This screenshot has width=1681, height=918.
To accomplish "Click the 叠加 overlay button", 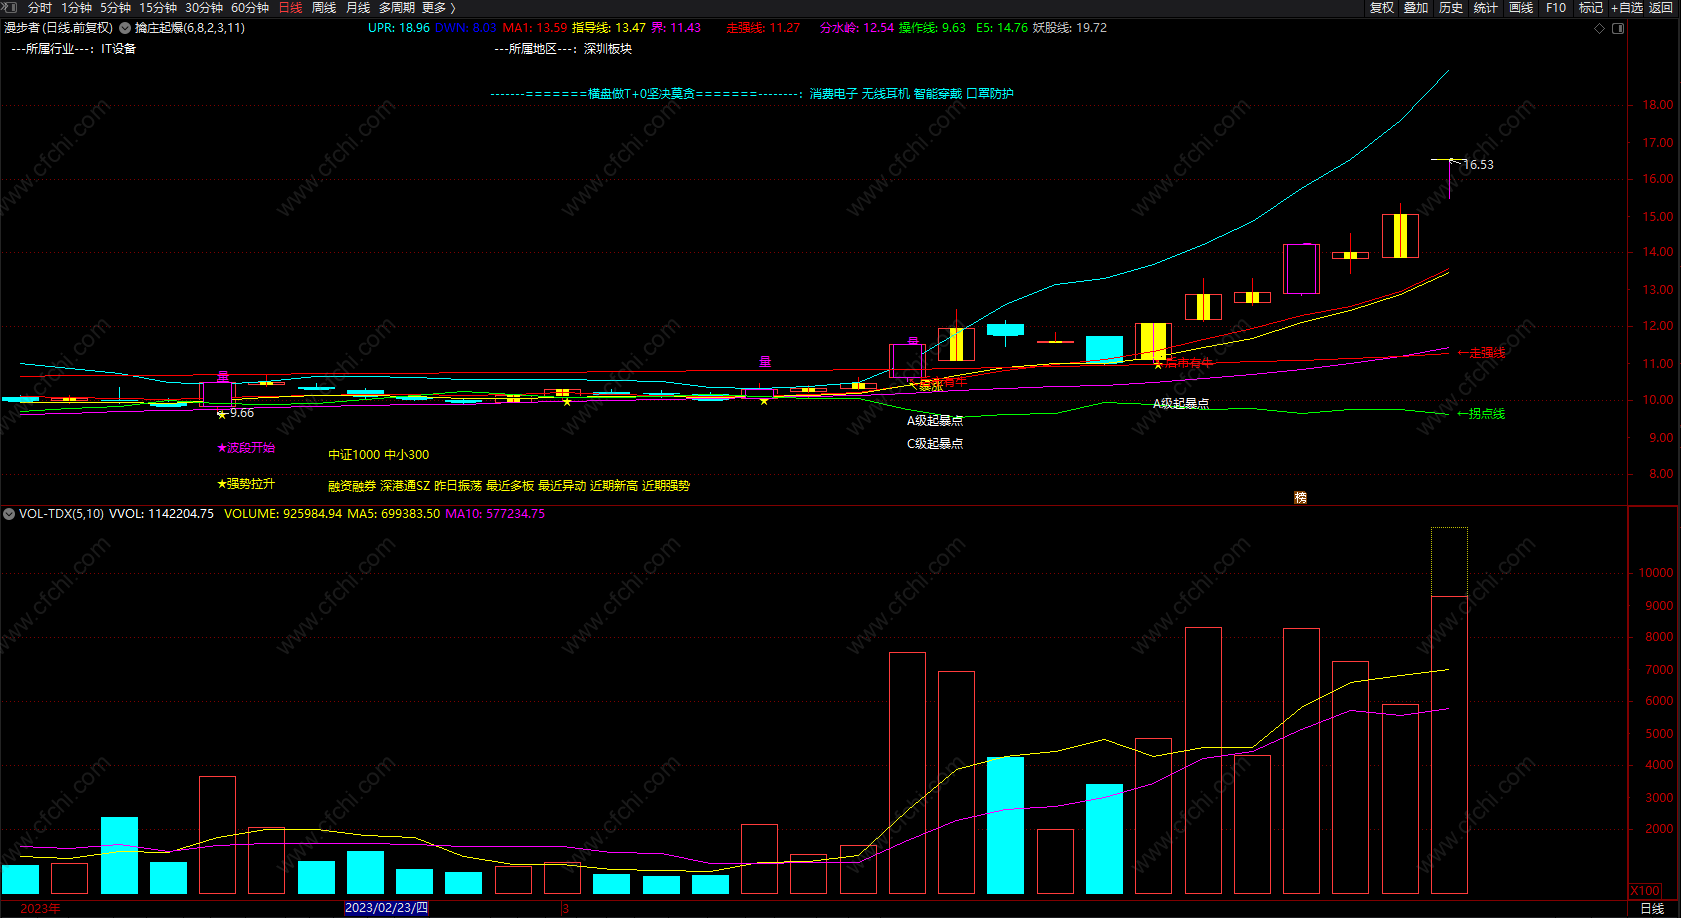I will coord(1416,8).
